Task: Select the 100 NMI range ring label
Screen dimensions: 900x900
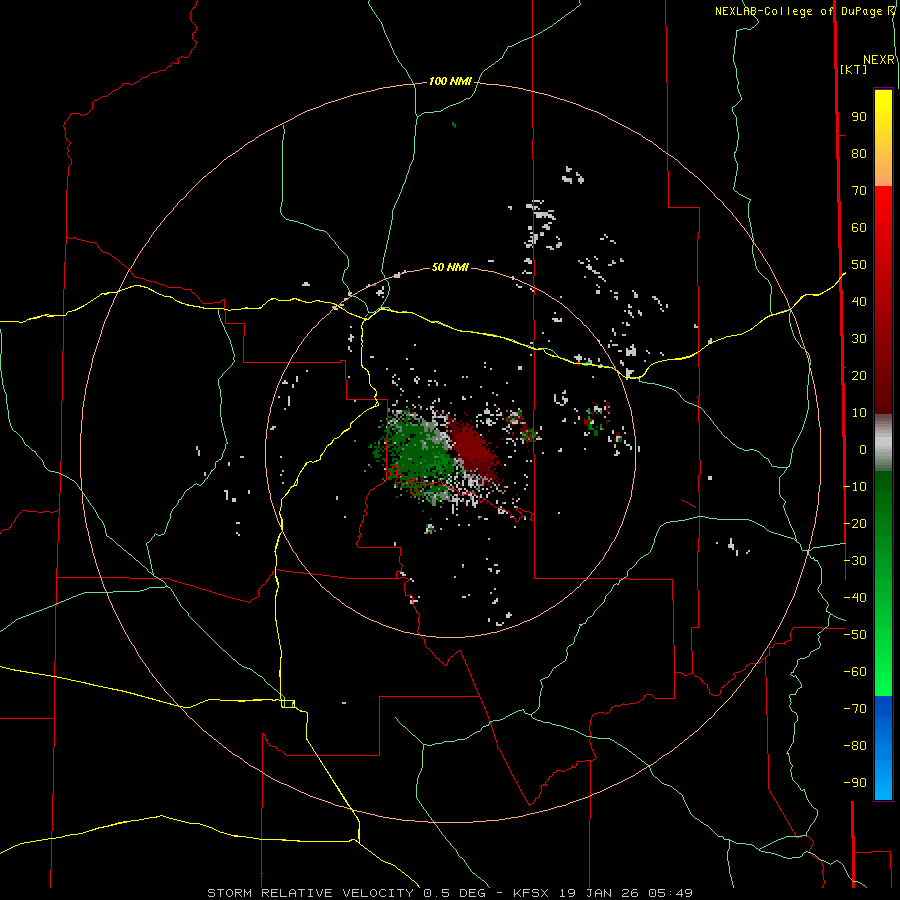Action: click(450, 82)
